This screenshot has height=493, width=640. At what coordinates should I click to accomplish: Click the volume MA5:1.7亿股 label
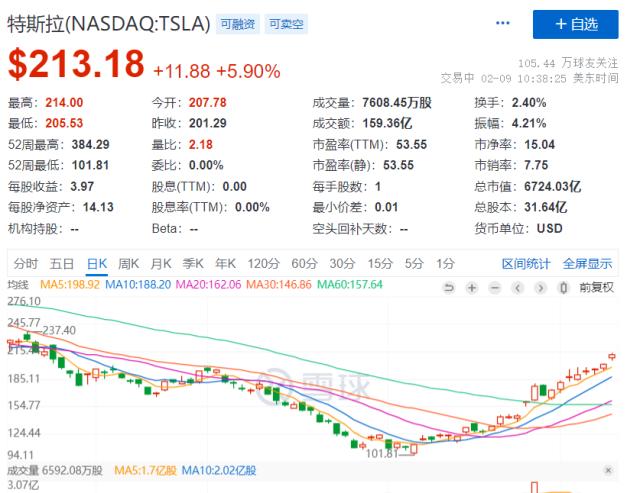tap(145, 471)
